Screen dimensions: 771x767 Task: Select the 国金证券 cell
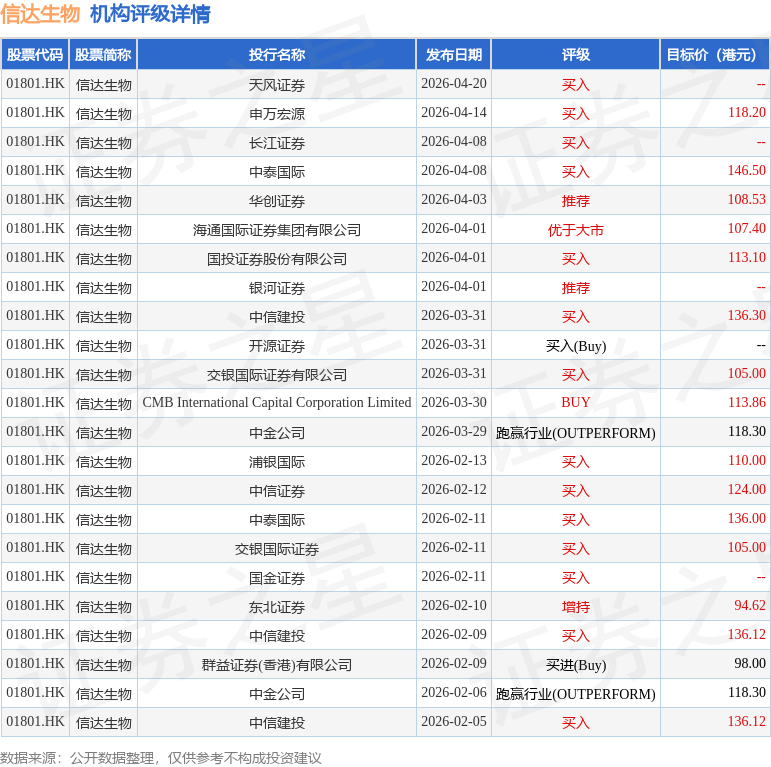277,578
